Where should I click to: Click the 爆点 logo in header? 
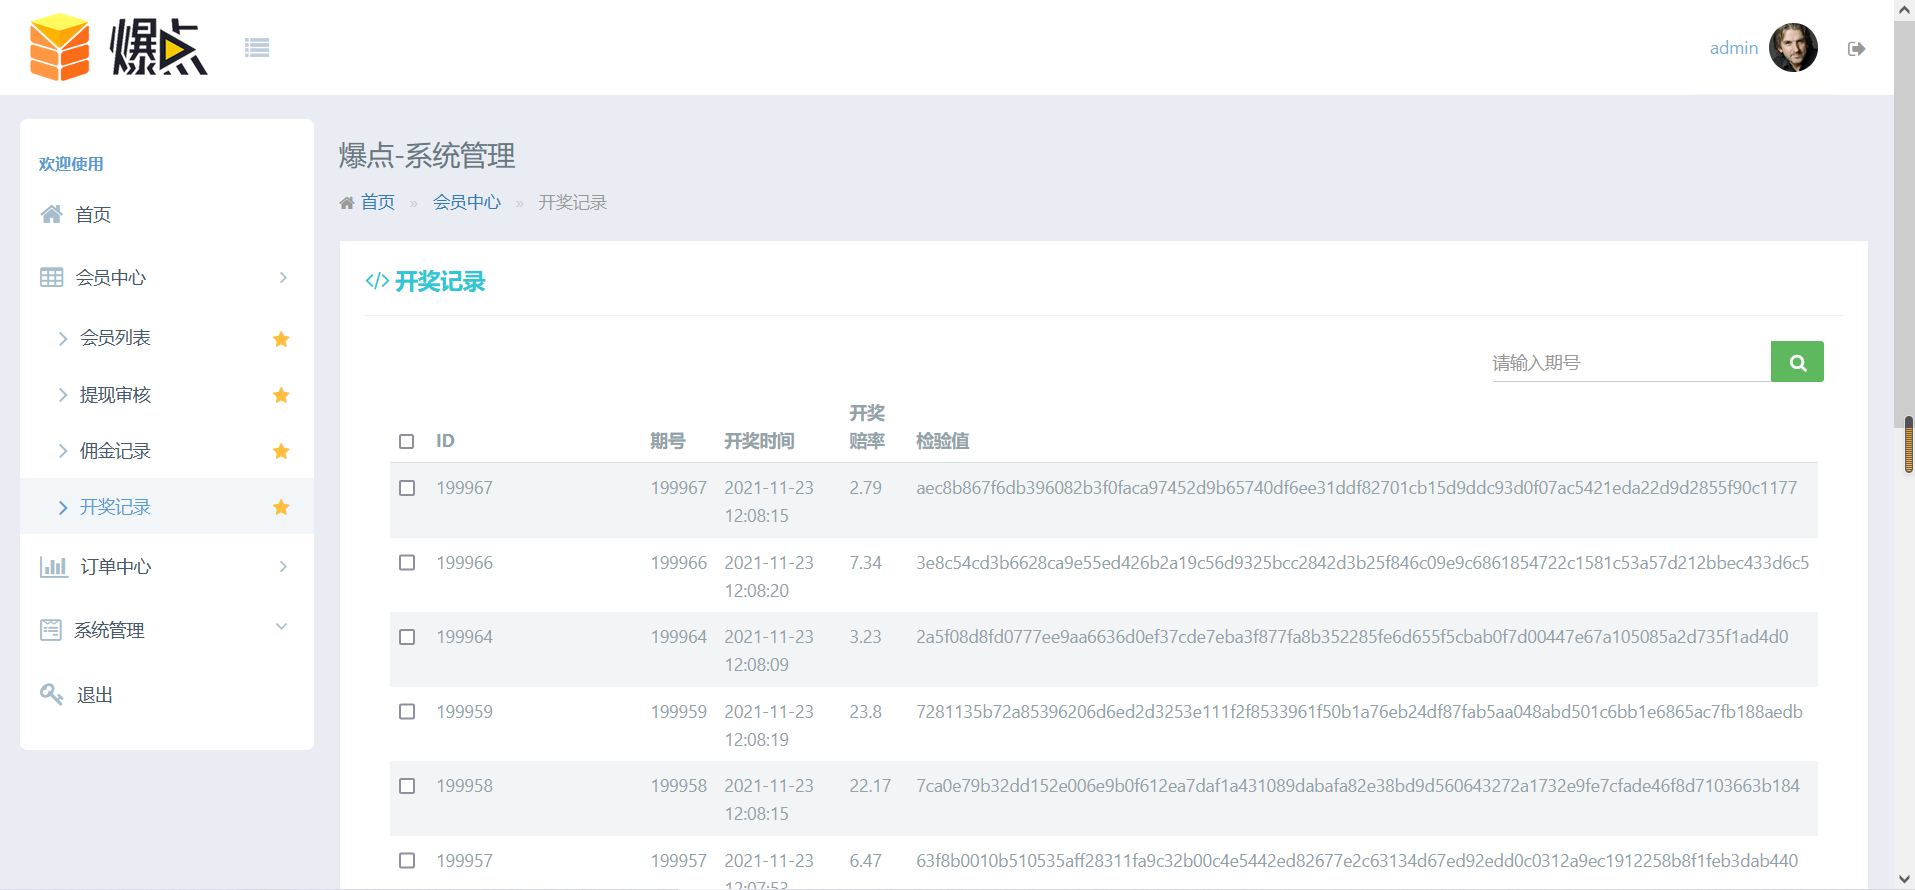[119, 47]
